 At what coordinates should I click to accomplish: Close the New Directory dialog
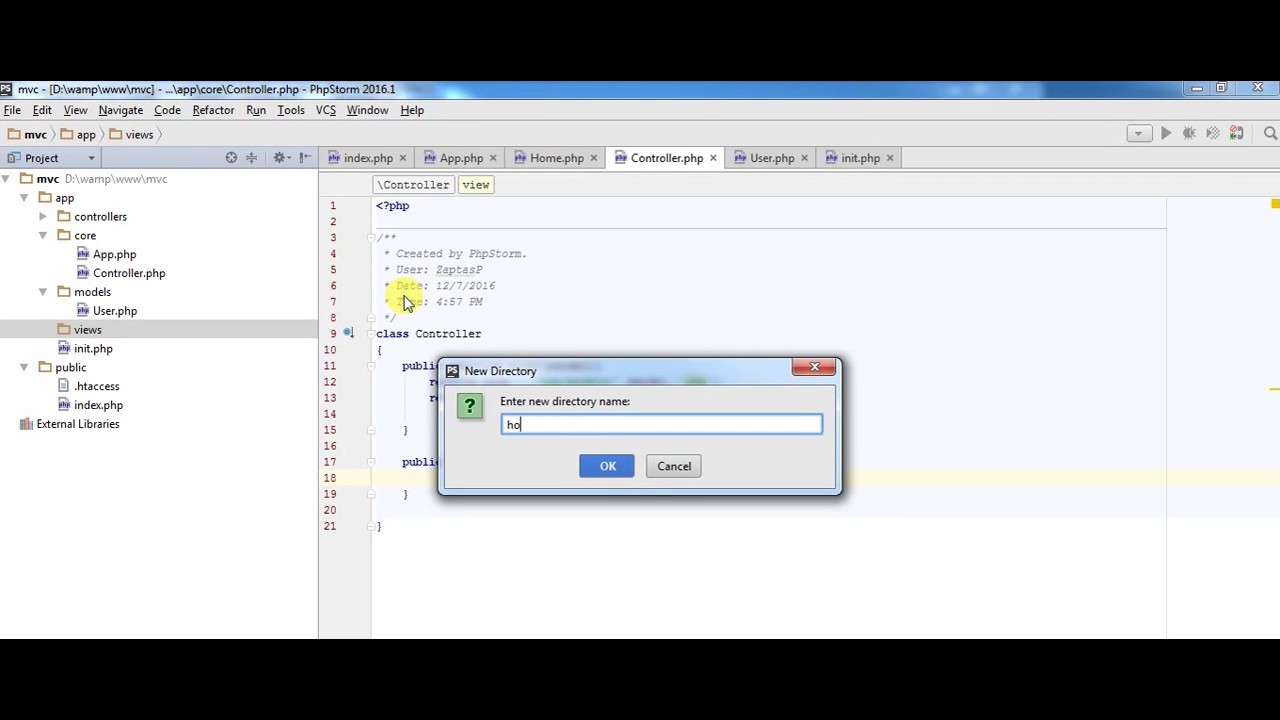coord(814,368)
